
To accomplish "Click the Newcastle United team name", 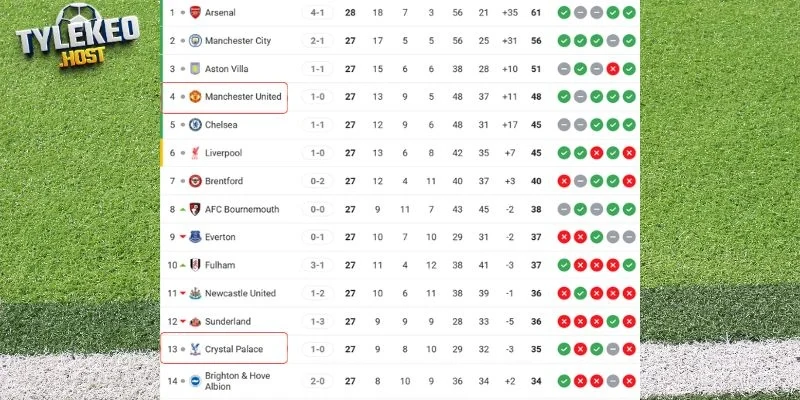I will coord(240,293).
